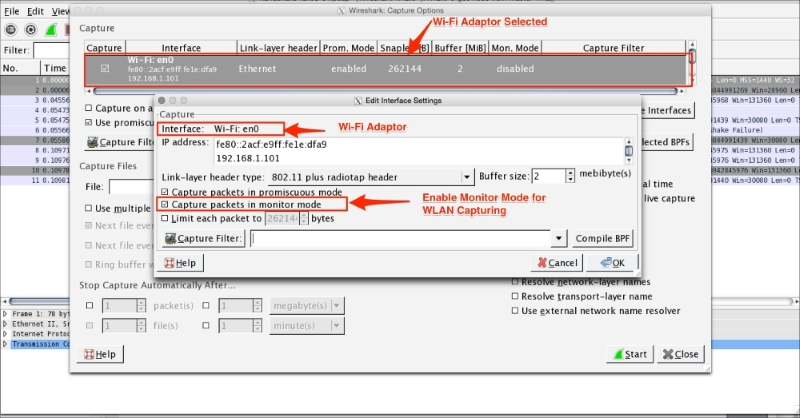Image resolution: width=800 pixels, height=418 pixels.
Task: Click the Link-layer header column header
Action: click(x=279, y=47)
